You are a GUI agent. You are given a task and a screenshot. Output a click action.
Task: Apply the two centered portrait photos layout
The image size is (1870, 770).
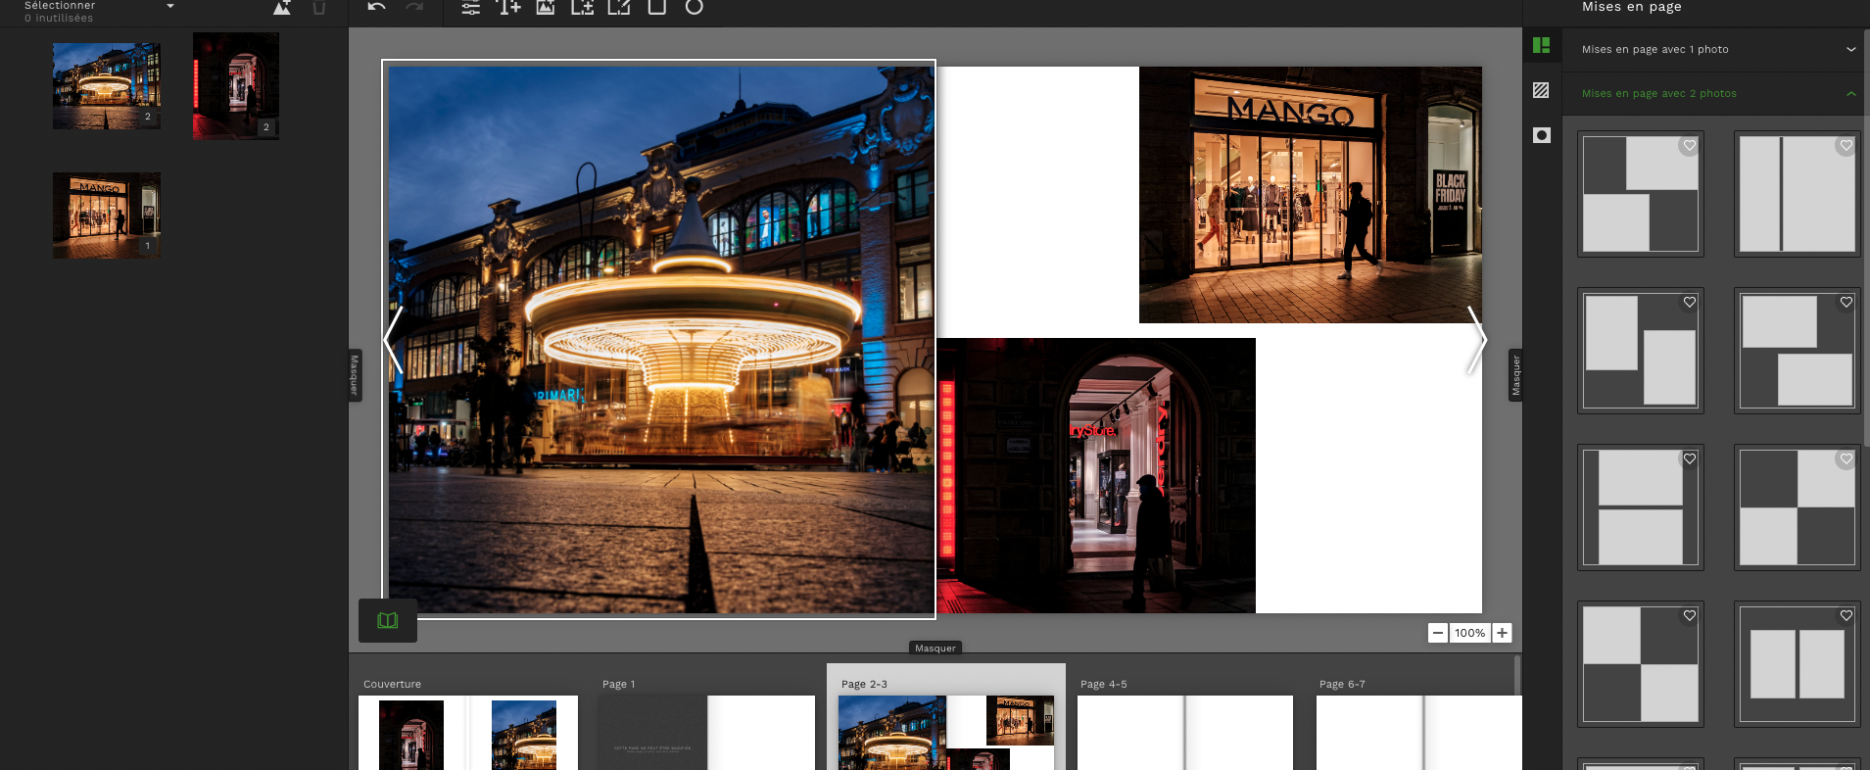(x=1797, y=664)
